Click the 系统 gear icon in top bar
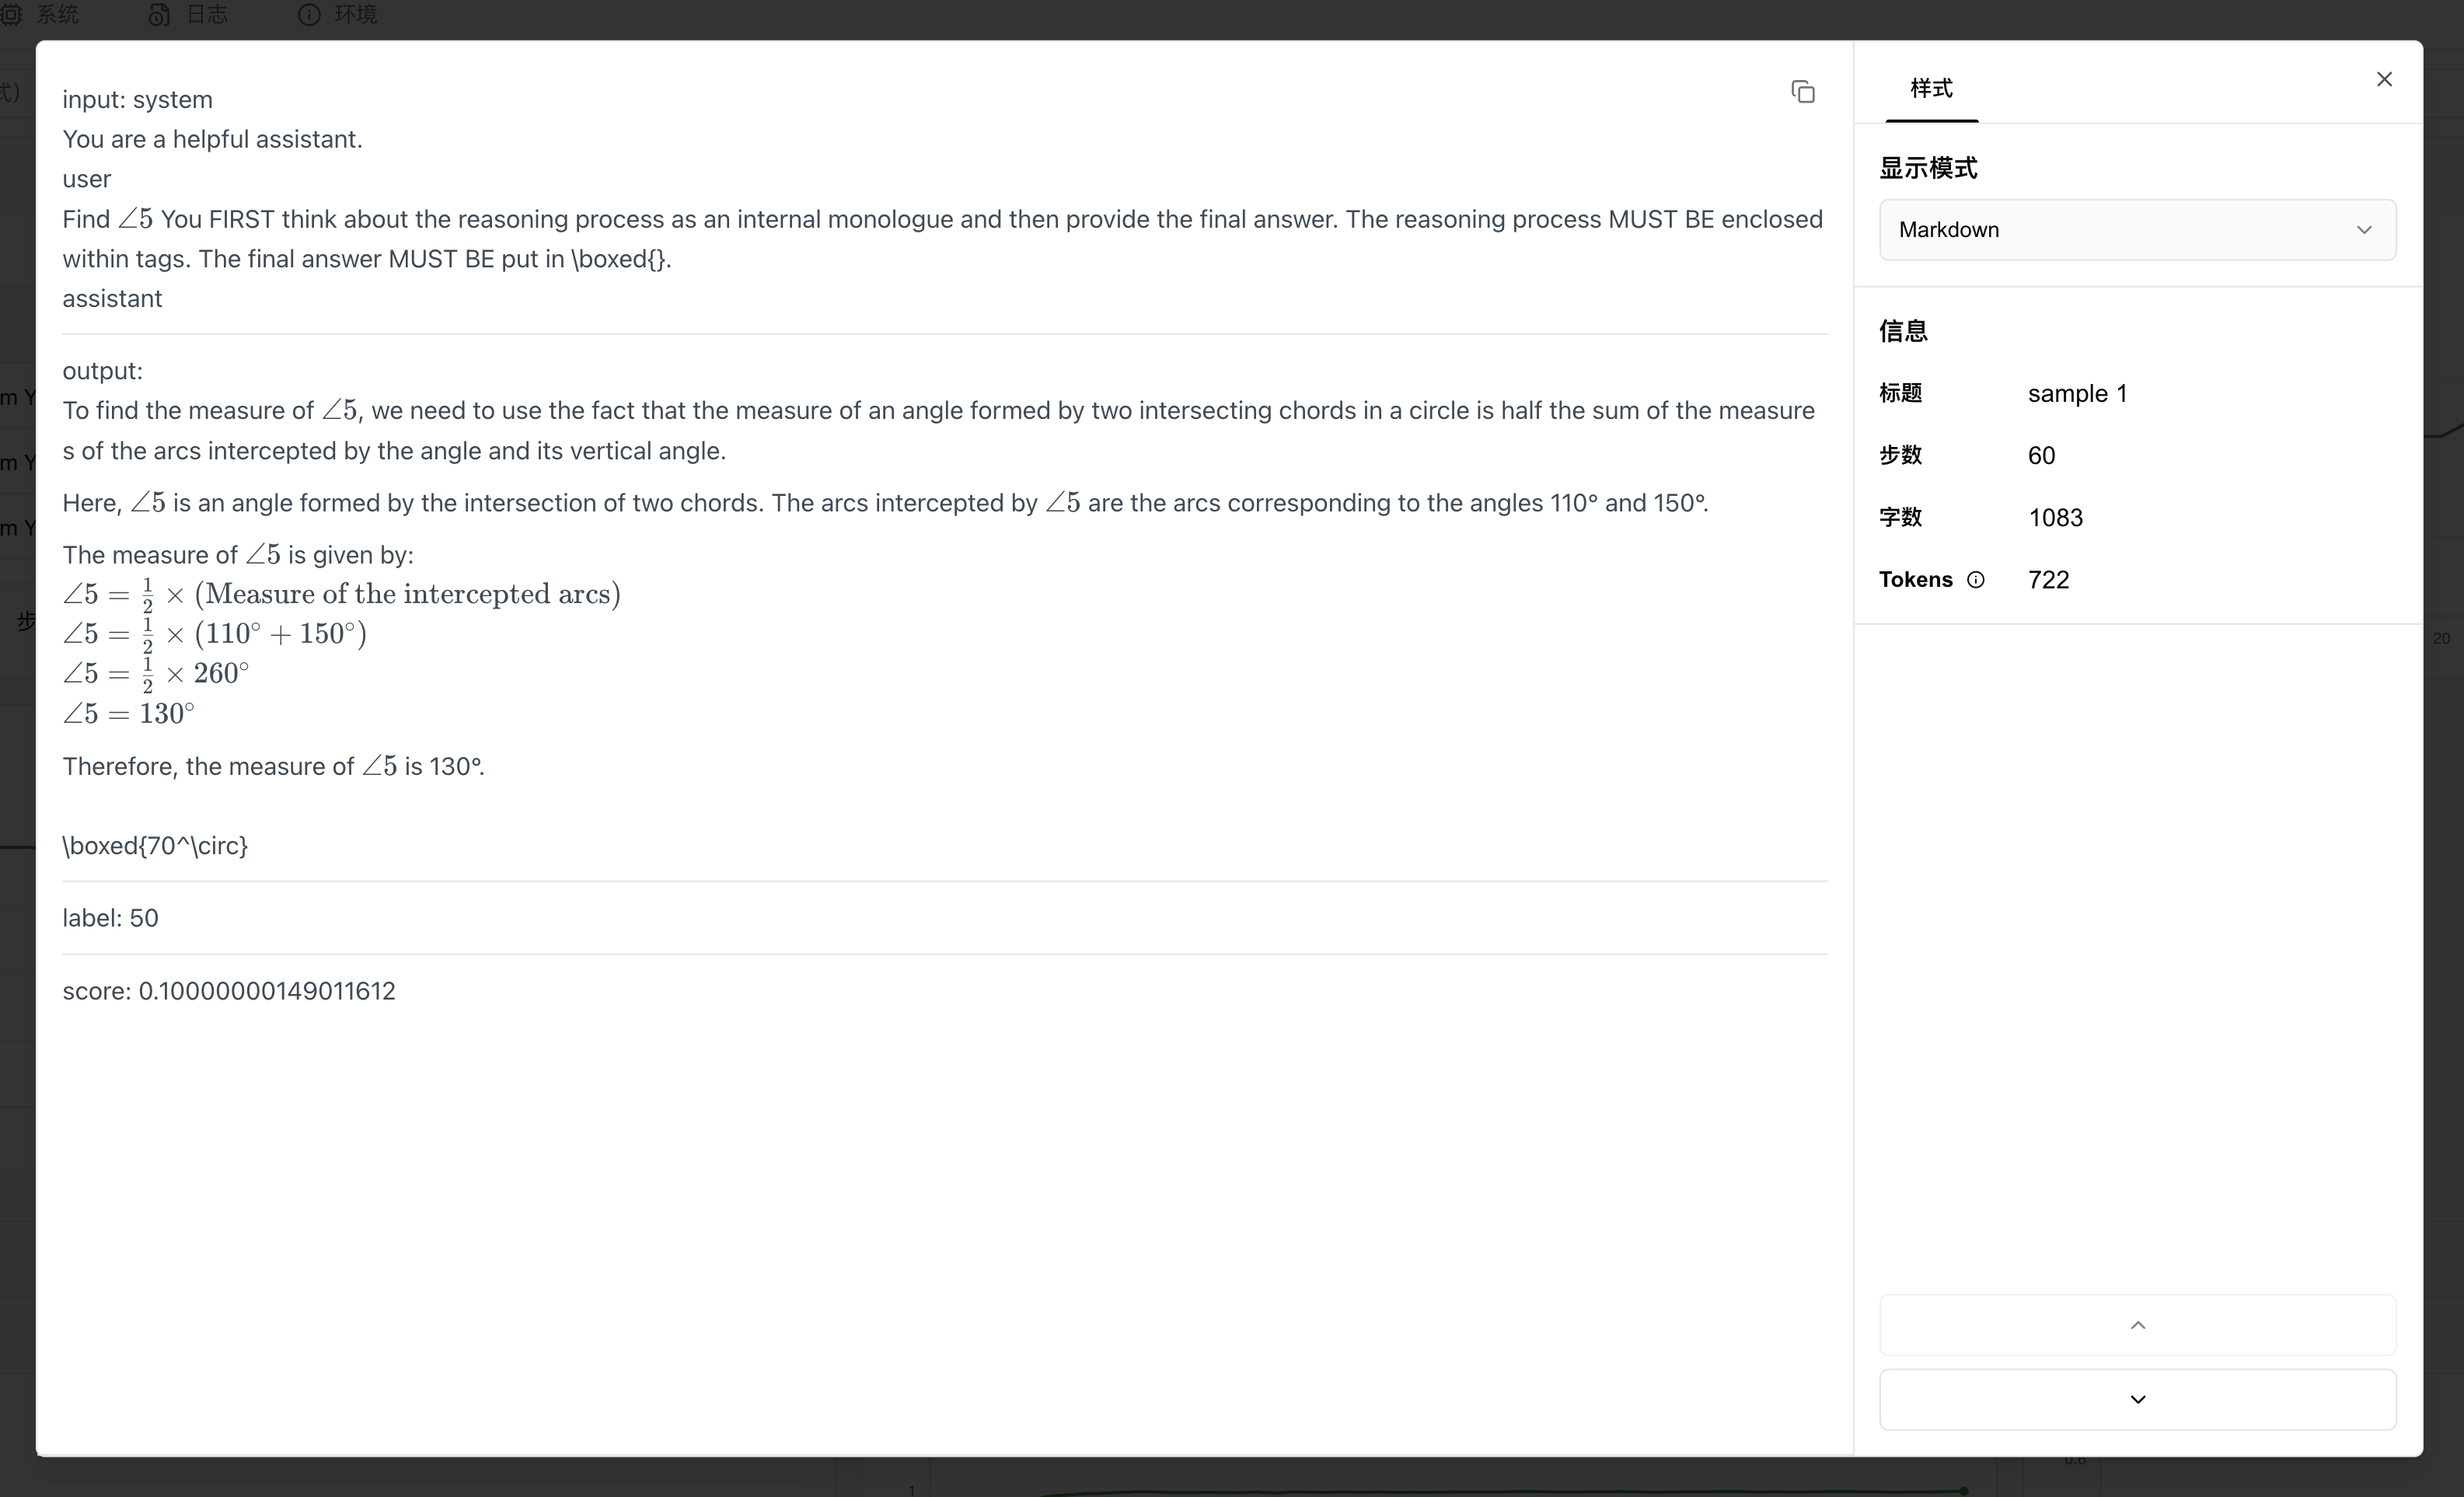The height and width of the screenshot is (1497, 2464). coord(11,14)
